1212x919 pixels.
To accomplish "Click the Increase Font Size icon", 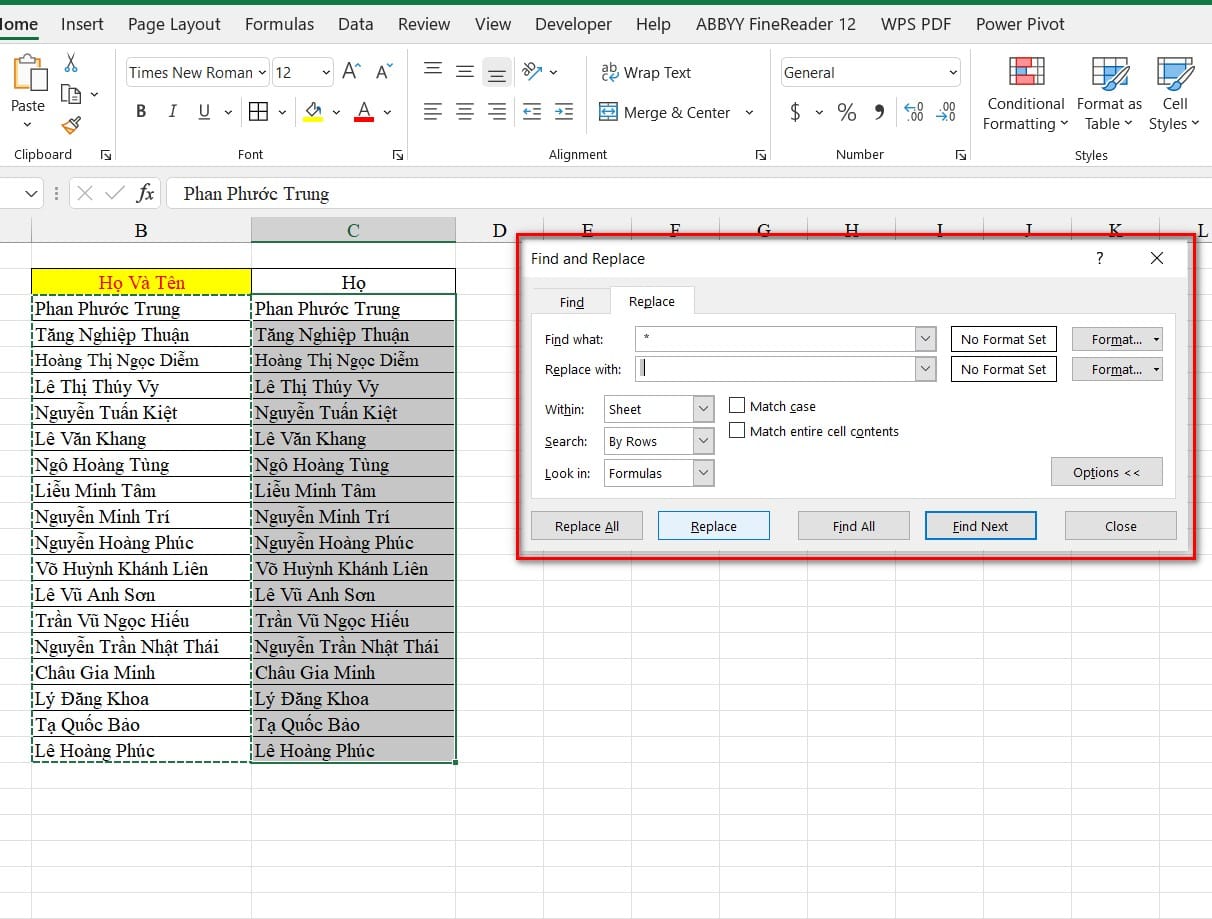I will pyautogui.click(x=351, y=72).
